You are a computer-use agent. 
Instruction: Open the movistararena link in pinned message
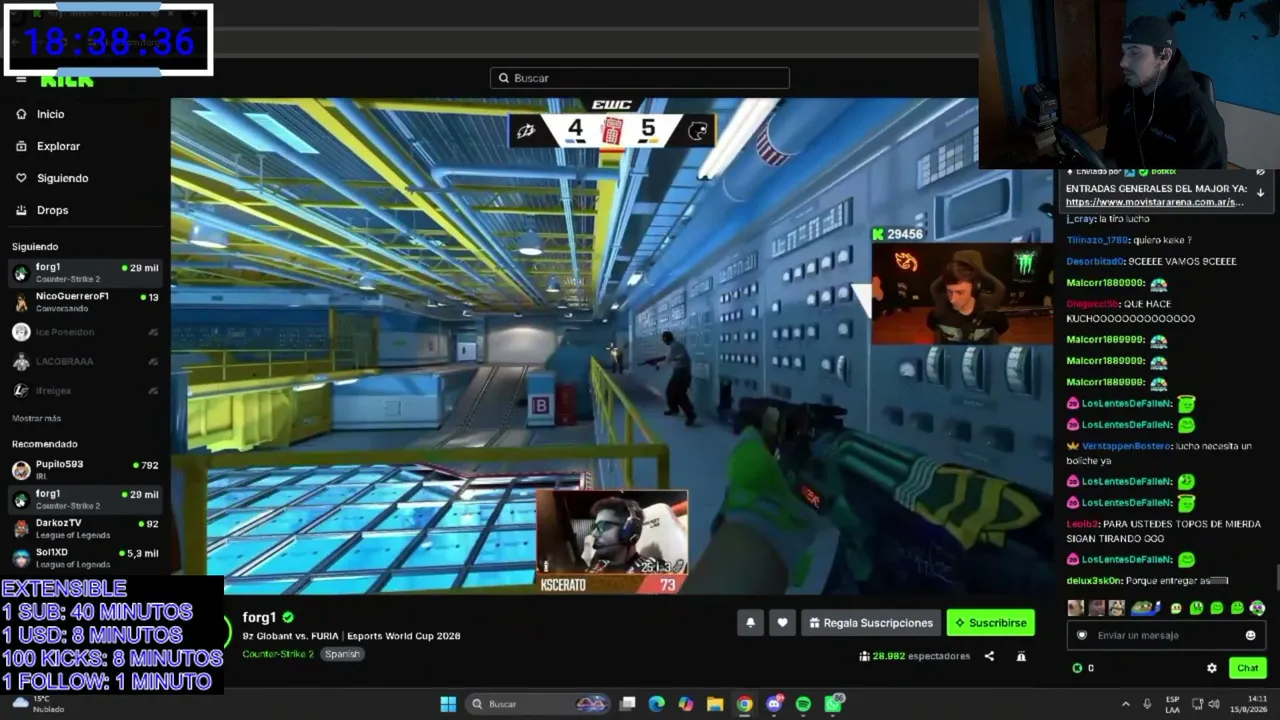click(1155, 202)
